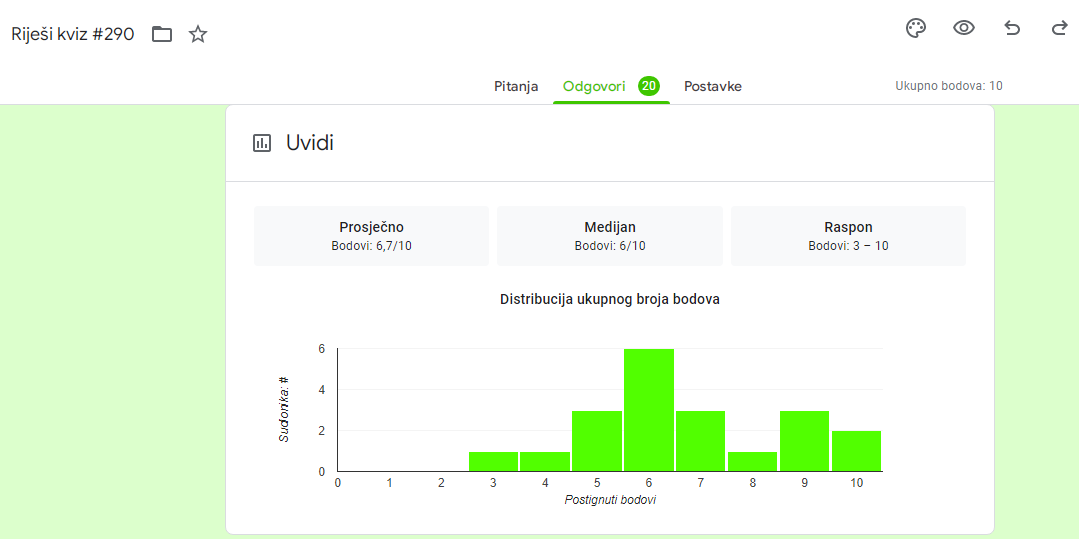
Task: Click the histogram bar for score 3
Action: (493, 461)
